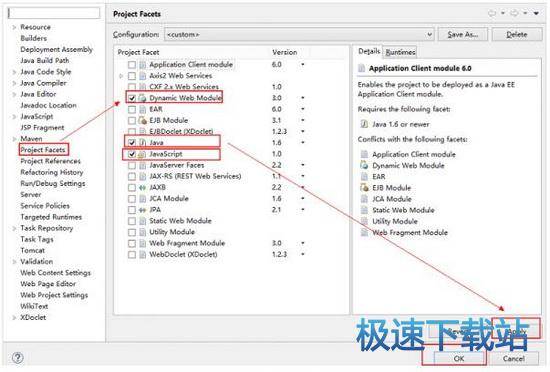The height and width of the screenshot is (372, 550).
Task: Click the Application Client module 6.0 header icon
Action: coord(362,68)
